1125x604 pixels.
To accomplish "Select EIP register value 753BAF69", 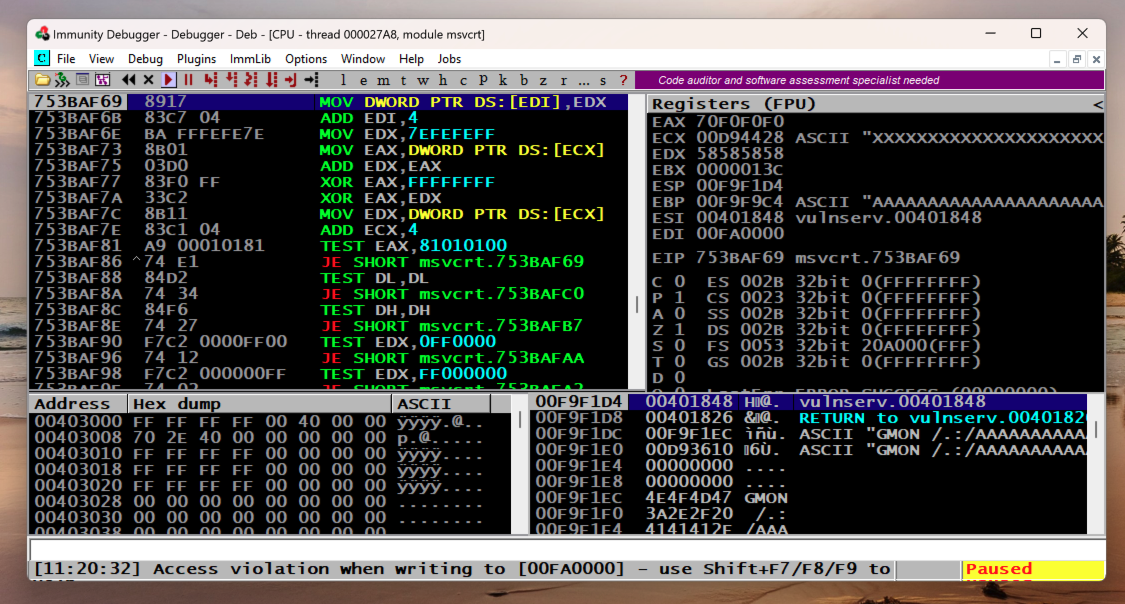I will (740, 258).
